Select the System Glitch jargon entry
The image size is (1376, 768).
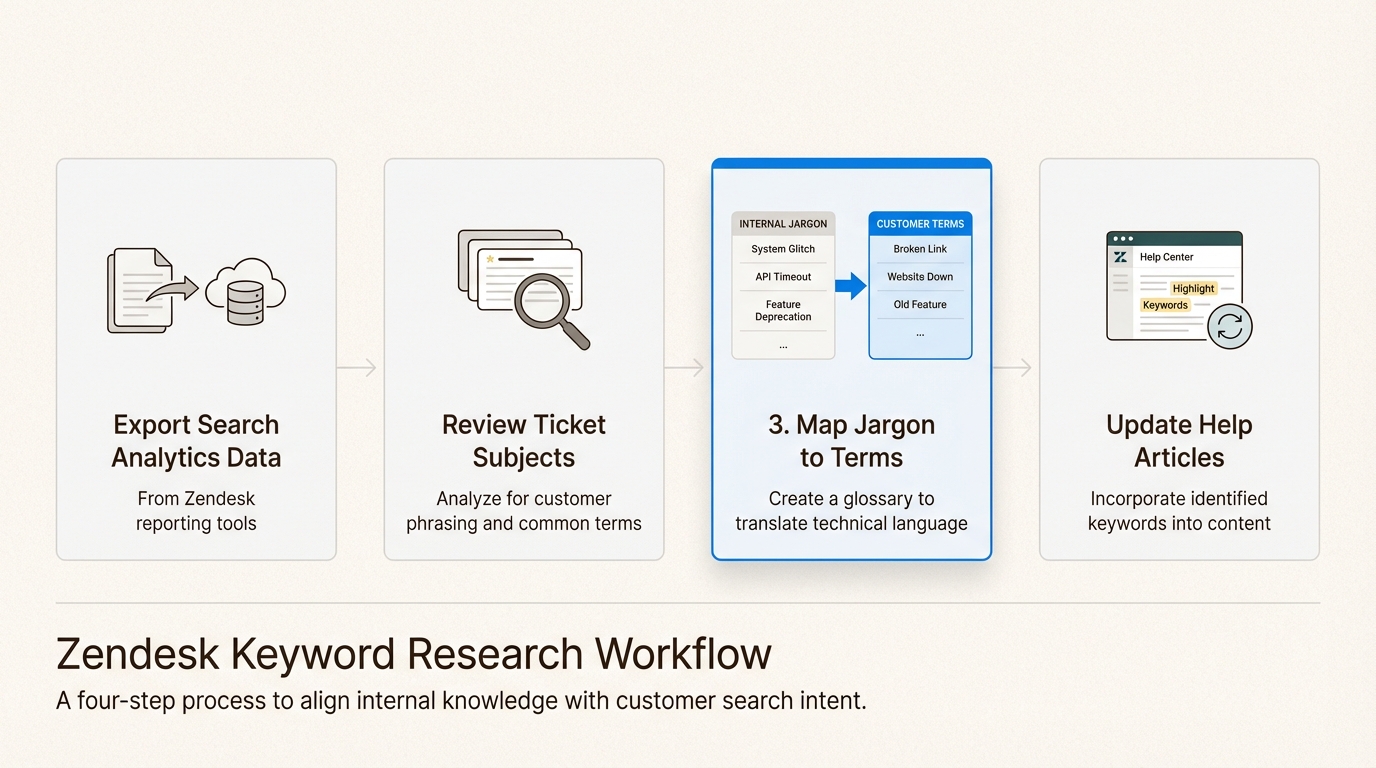pyautogui.click(x=782, y=248)
